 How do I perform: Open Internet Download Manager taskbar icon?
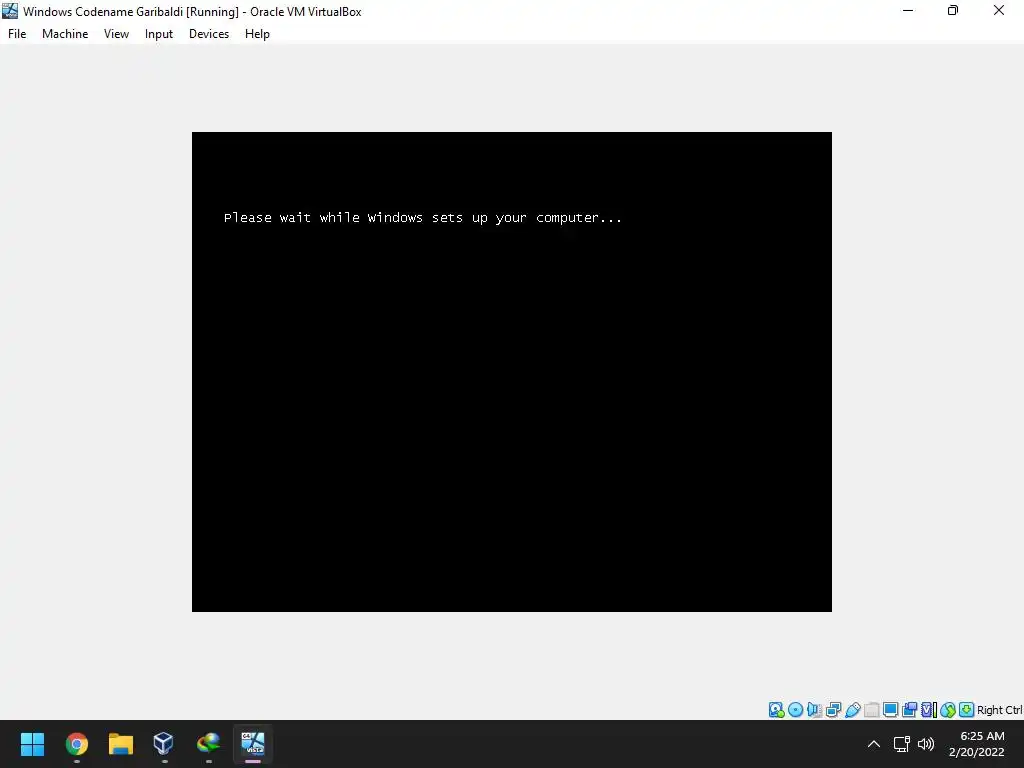click(208, 744)
